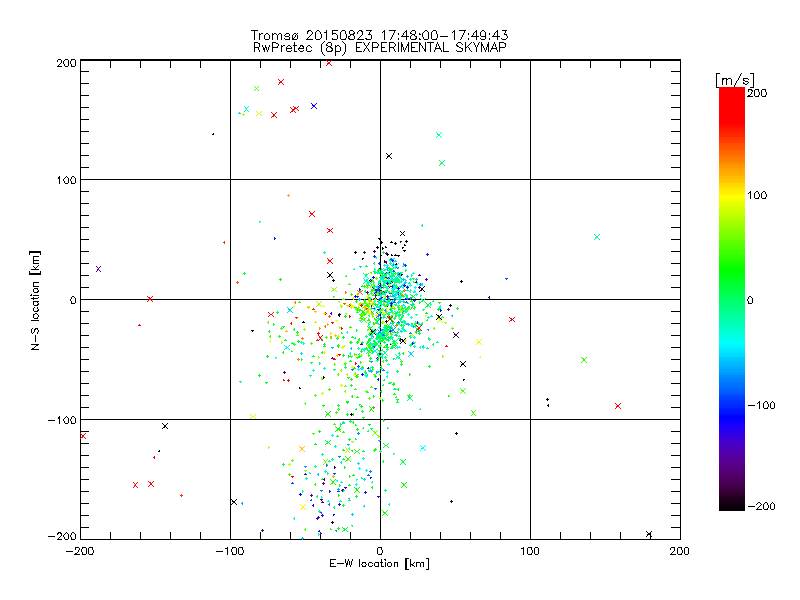800x600 pixels.
Task: Click the -200 tick label on N-S axis
Action: (62, 536)
